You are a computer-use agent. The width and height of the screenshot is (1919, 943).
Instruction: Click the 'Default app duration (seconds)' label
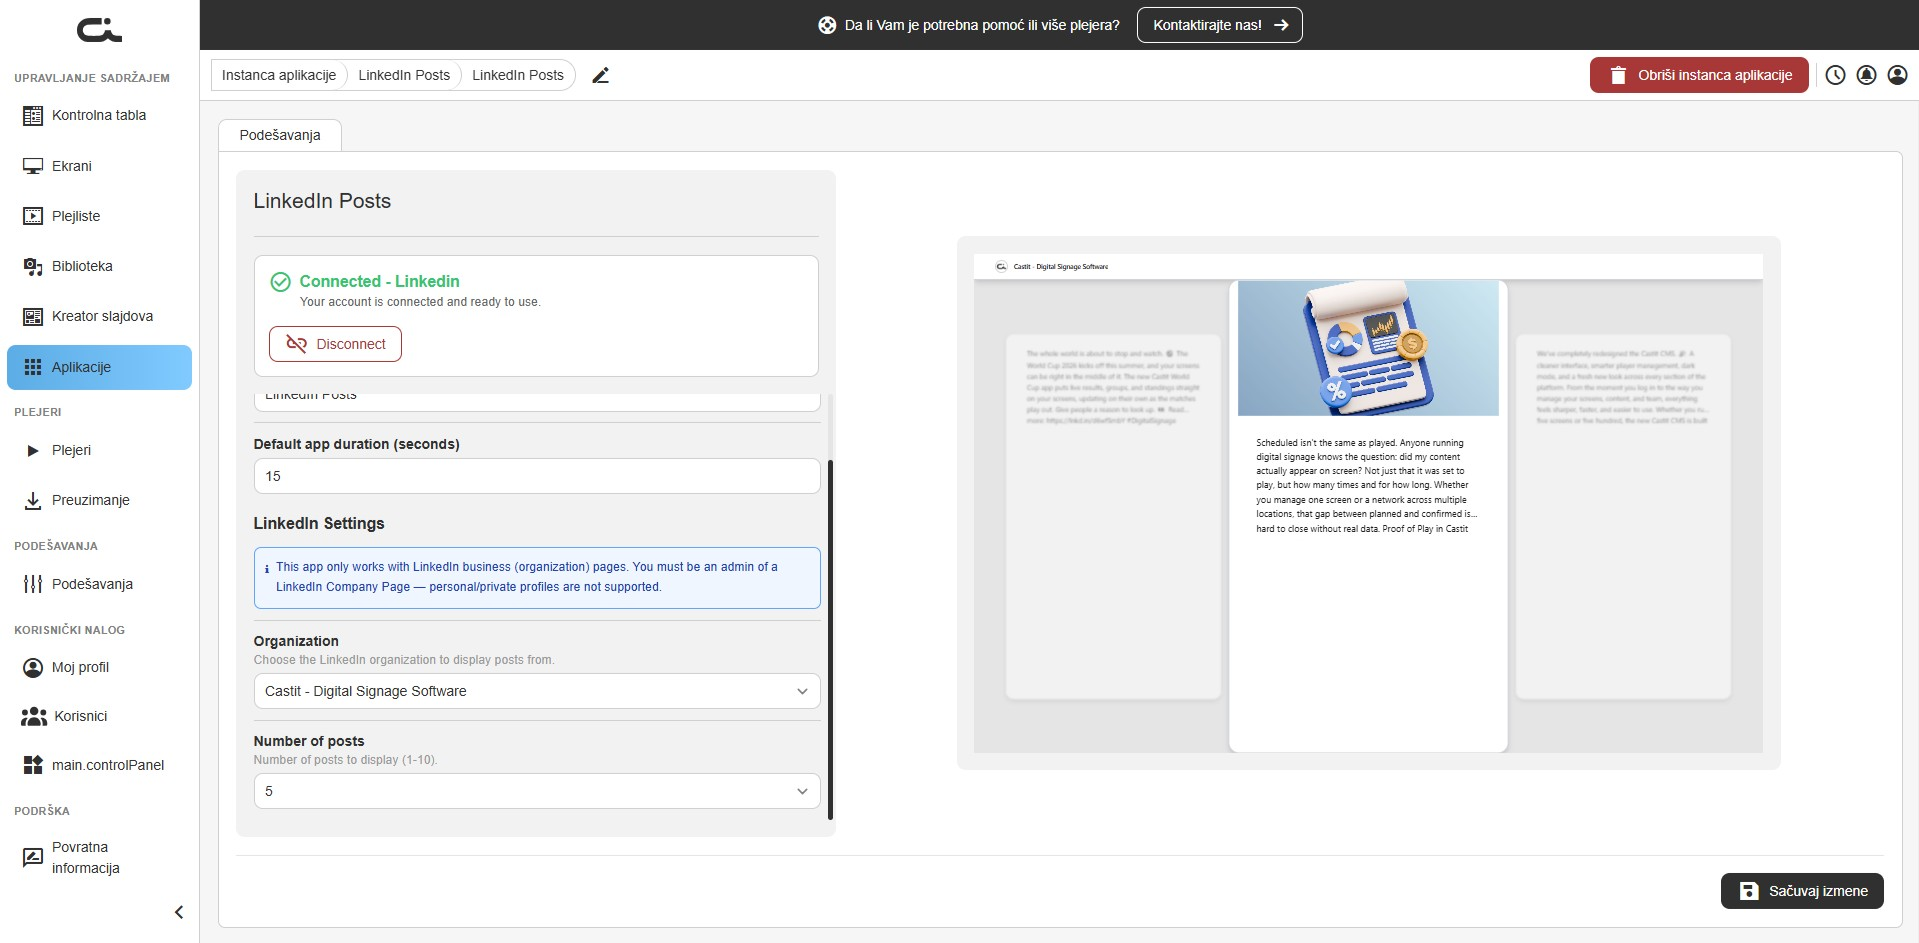click(x=357, y=444)
